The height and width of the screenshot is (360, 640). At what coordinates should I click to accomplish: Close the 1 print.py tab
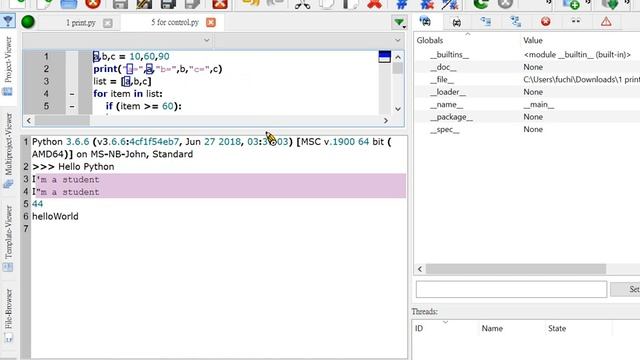coord(107,23)
